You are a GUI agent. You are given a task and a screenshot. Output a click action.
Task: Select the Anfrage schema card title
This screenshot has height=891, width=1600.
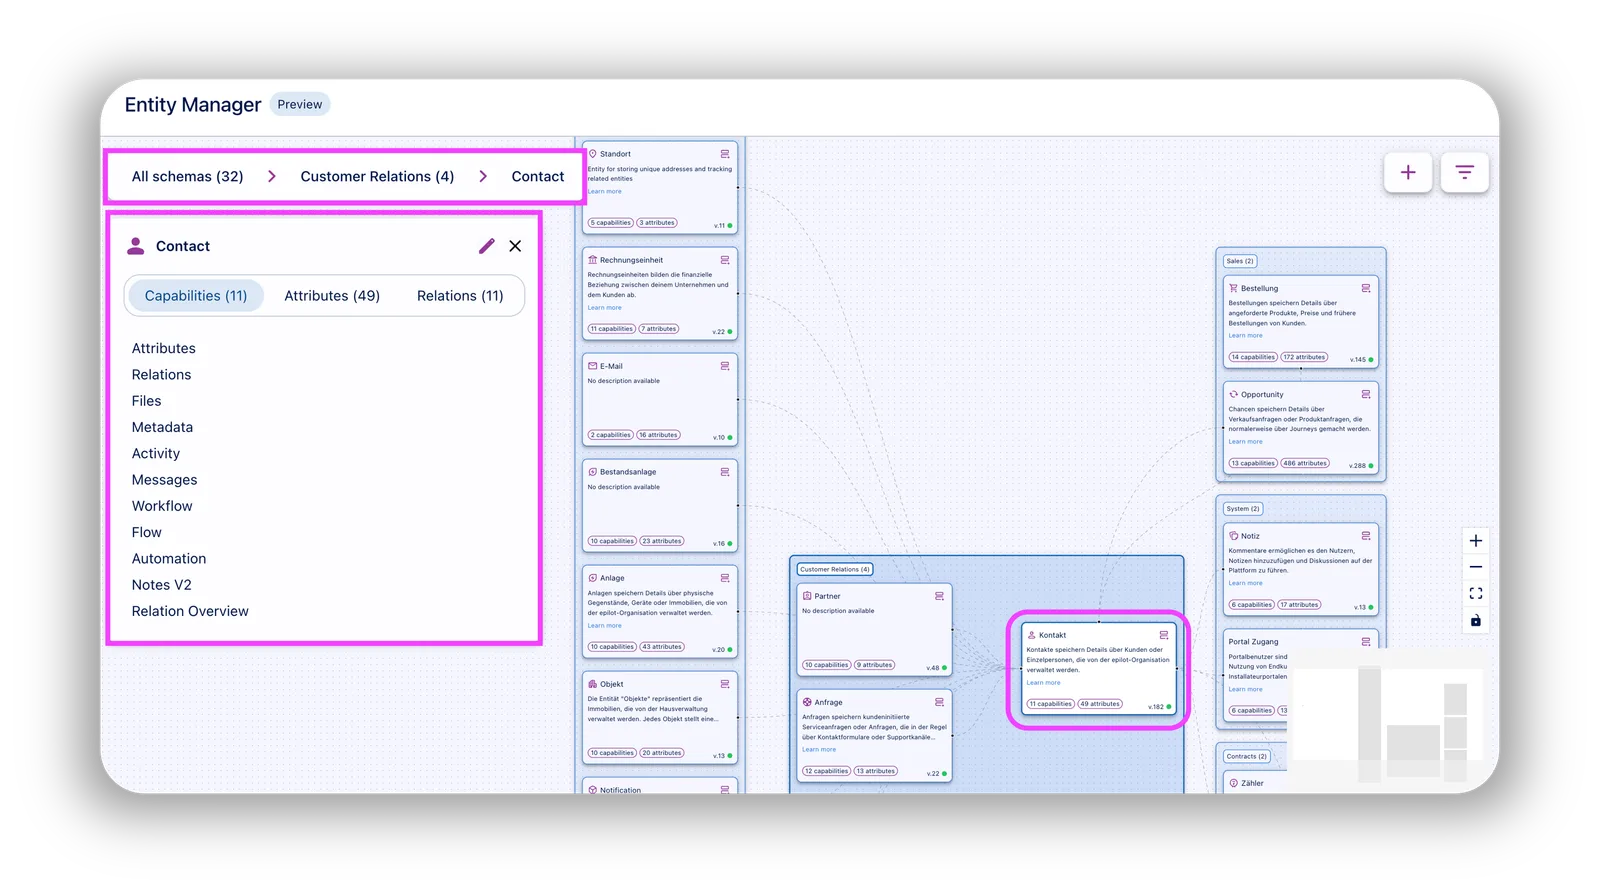[828, 702]
